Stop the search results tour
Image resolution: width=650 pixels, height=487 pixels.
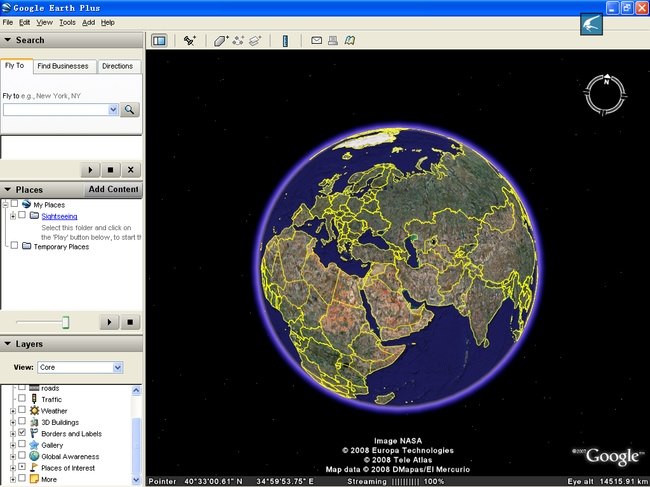tap(110, 170)
